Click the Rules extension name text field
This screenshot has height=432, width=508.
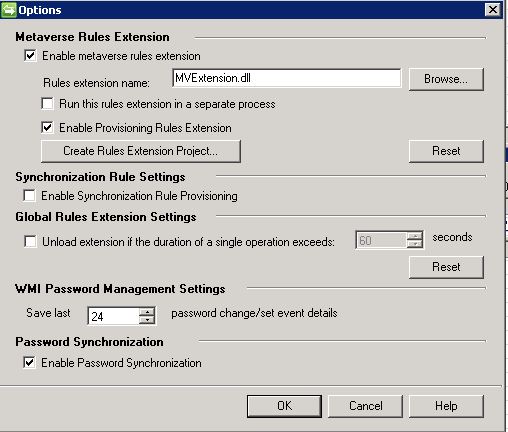(287, 78)
